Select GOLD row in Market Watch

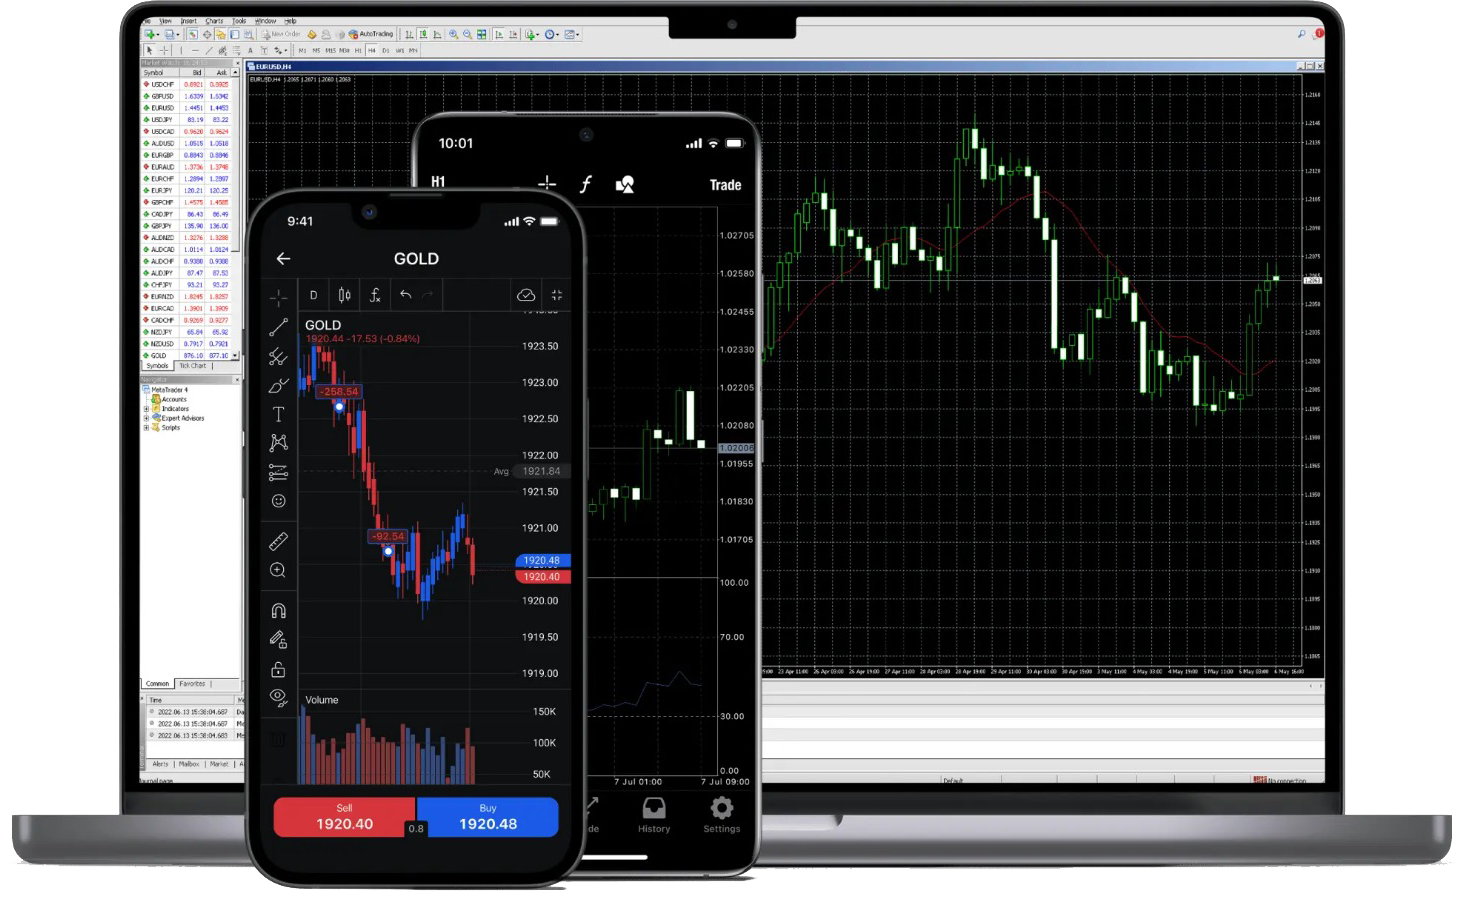[x=186, y=355]
